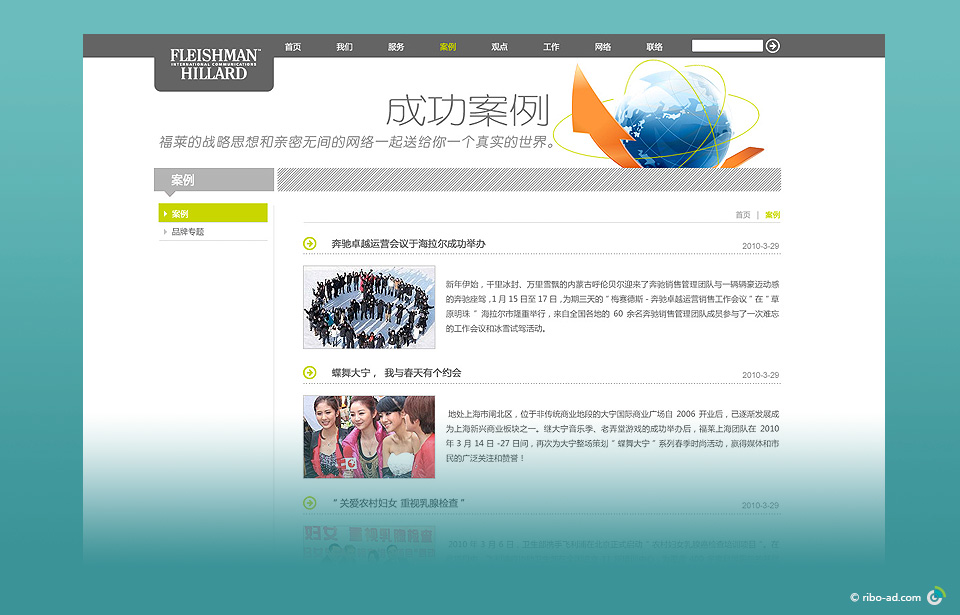Open the 首页 menu item
Viewport: 960px width, 615px height.
point(293,47)
